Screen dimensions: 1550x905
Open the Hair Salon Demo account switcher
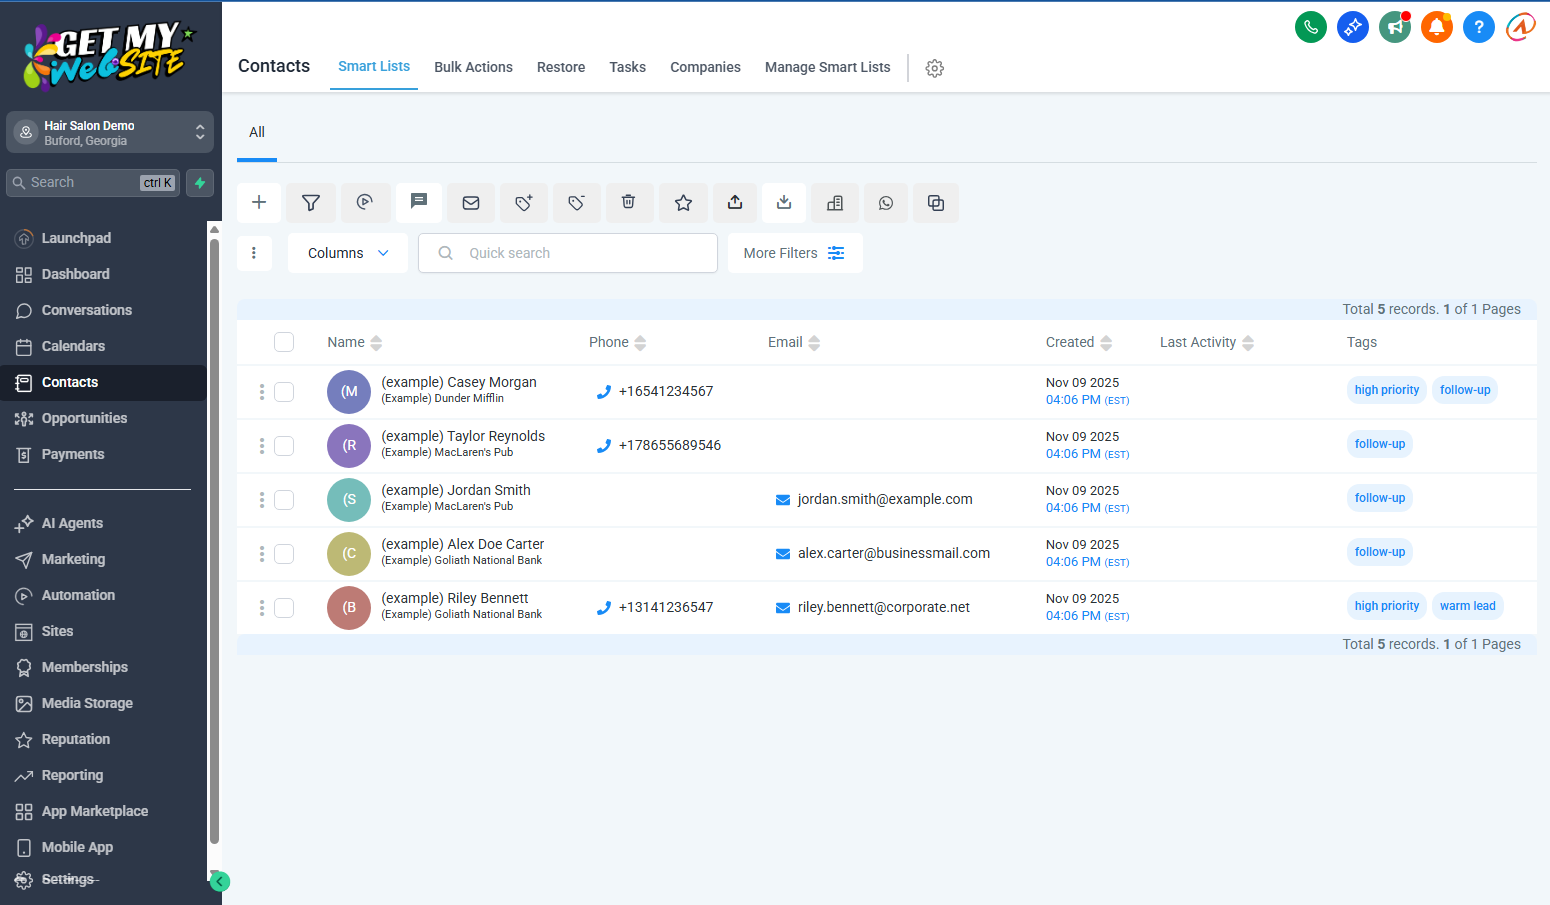(110, 132)
